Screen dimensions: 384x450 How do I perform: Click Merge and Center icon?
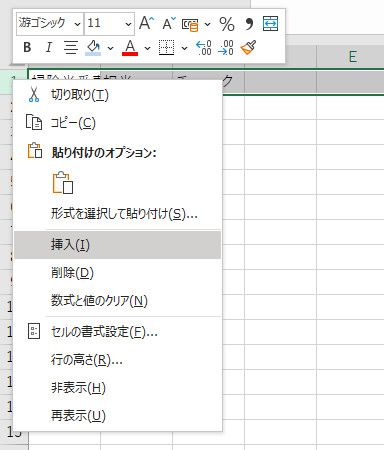[270, 24]
